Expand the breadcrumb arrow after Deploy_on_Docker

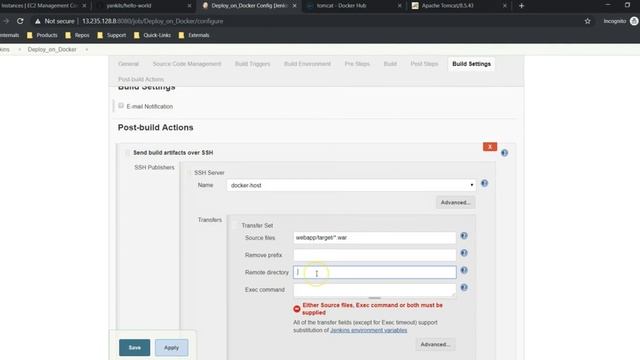pyautogui.click(x=87, y=49)
